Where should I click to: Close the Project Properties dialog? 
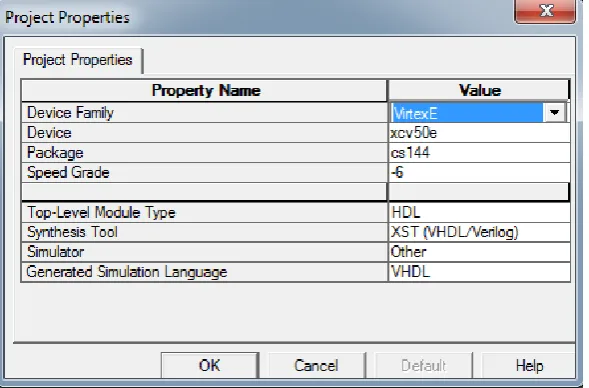point(545,11)
